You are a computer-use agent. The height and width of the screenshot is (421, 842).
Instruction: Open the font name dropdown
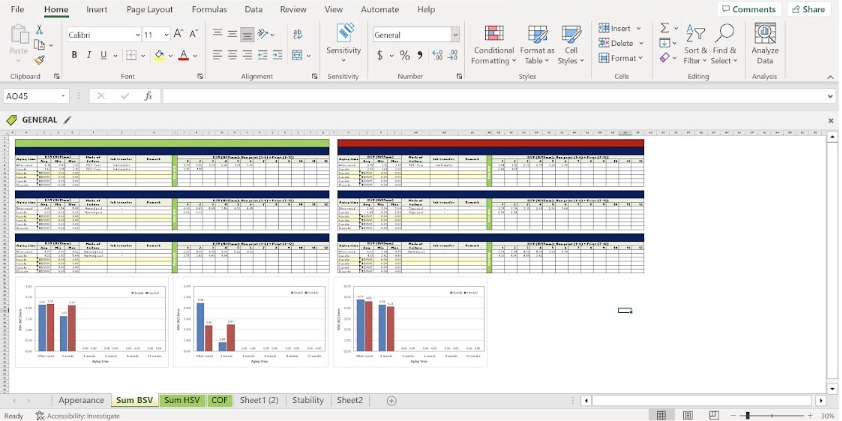137,35
